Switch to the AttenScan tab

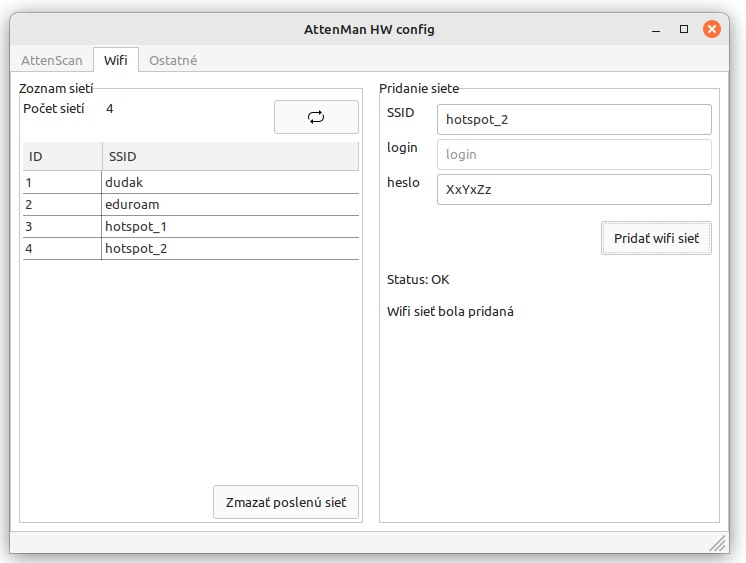point(51,60)
